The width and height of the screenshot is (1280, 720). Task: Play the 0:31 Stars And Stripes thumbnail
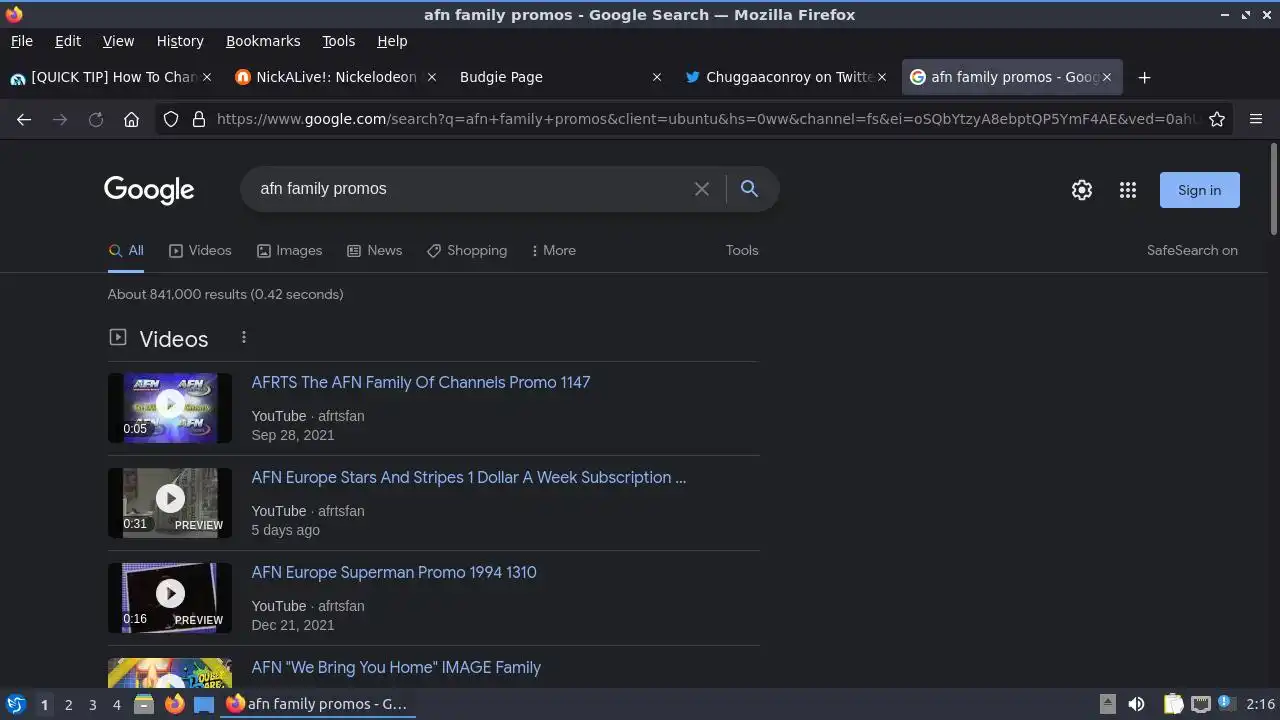(x=170, y=503)
